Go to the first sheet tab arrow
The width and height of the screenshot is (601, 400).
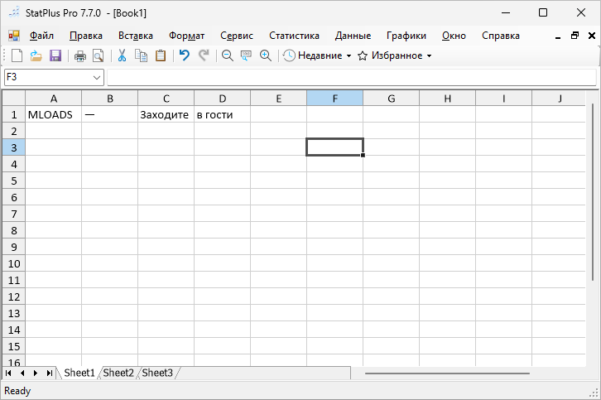8,373
